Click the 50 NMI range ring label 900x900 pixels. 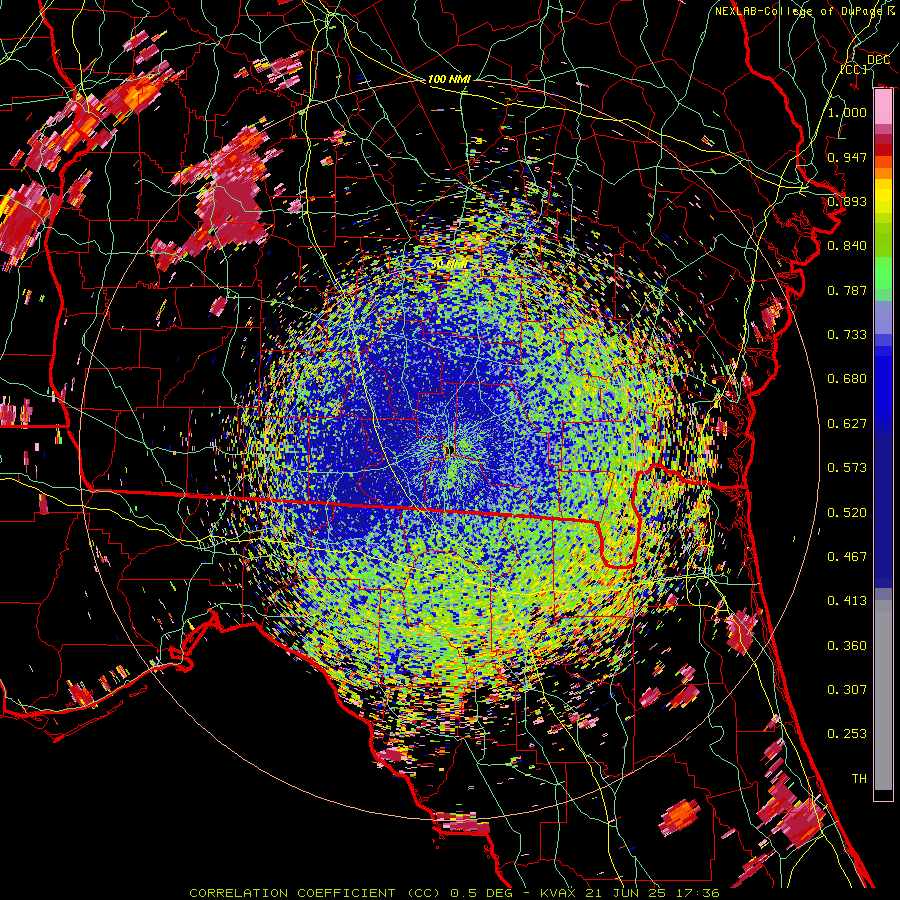click(449, 265)
